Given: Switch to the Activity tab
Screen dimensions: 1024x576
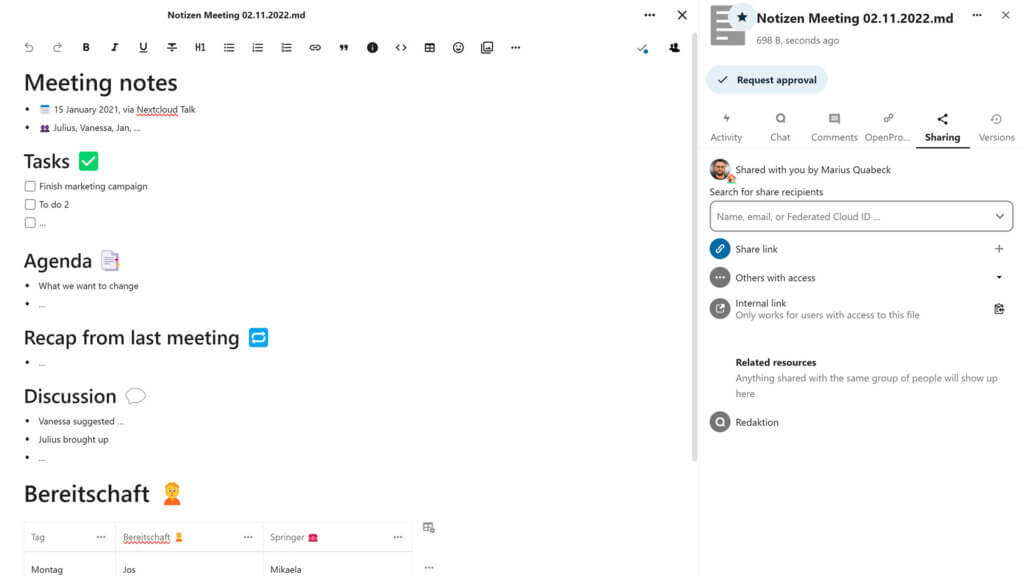Looking at the screenshot, I should click(726, 127).
